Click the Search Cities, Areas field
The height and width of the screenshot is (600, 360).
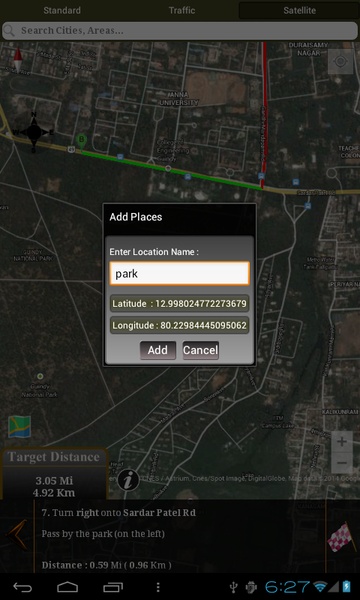[x=180, y=31]
